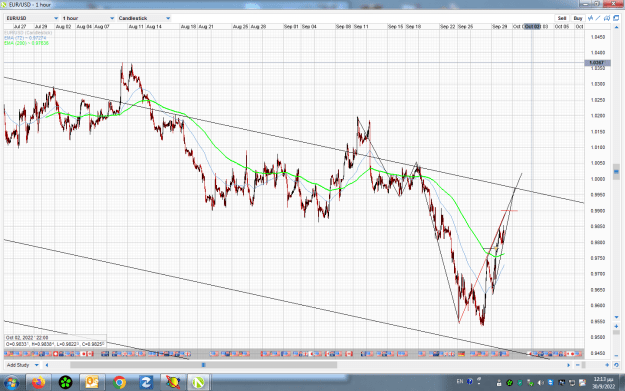Click the time scroll right arrow
The height and width of the screenshot is (391, 625).
click(x=569, y=365)
